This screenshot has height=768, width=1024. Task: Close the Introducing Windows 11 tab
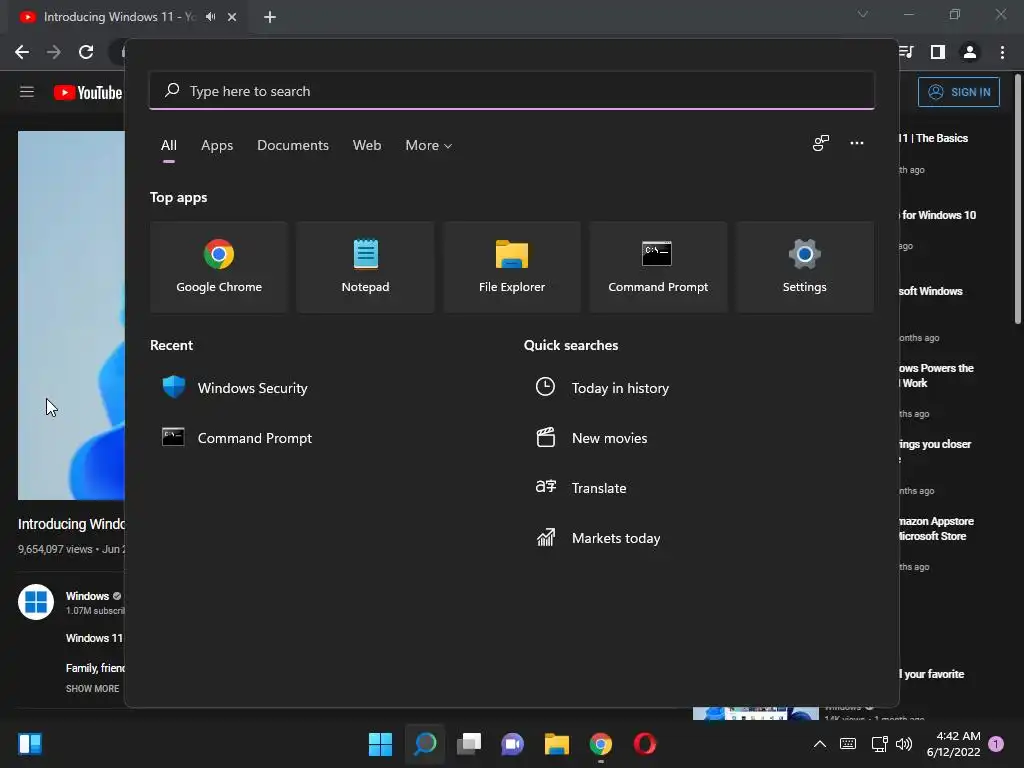(232, 17)
